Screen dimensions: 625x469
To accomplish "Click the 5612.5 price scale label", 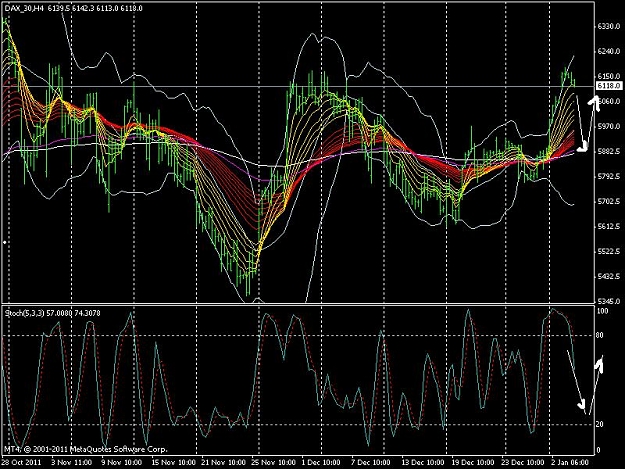I will click(x=609, y=226).
